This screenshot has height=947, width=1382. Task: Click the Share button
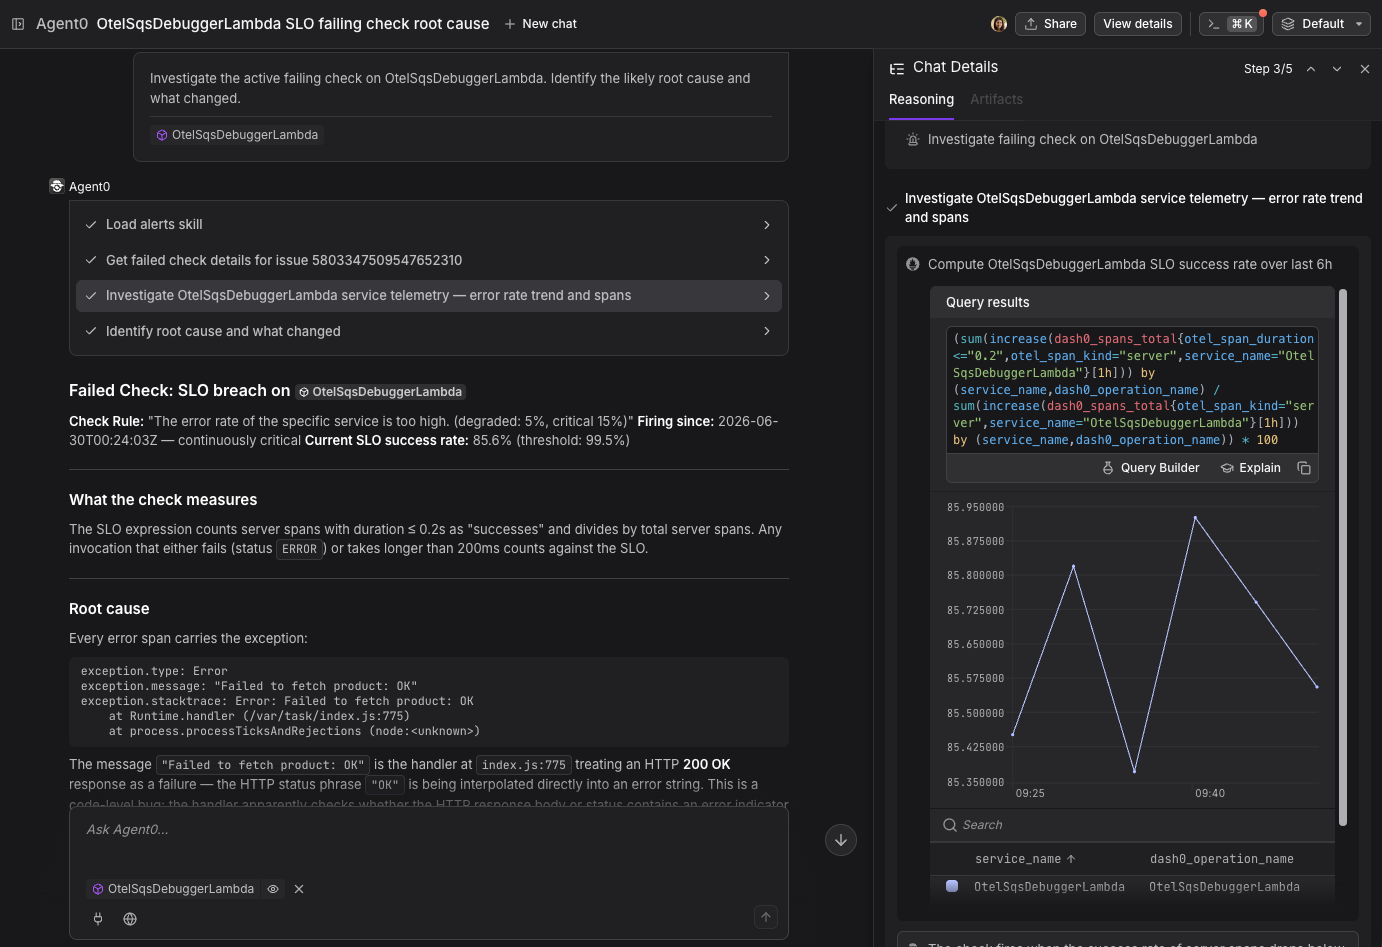point(1051,24)
